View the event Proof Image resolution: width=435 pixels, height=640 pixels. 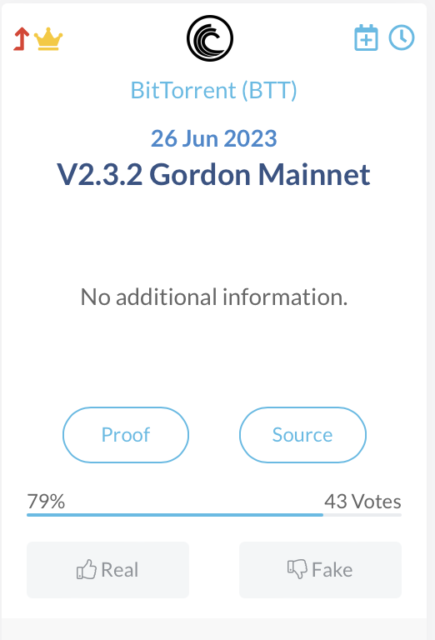coord(126,435)
